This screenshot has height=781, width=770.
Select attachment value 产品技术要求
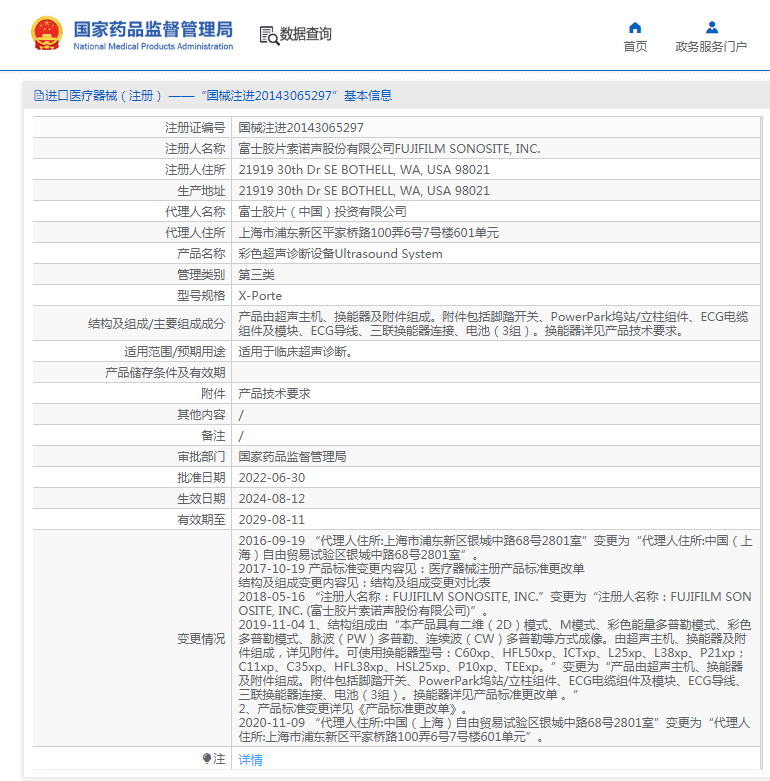click(x=274, y=393)
